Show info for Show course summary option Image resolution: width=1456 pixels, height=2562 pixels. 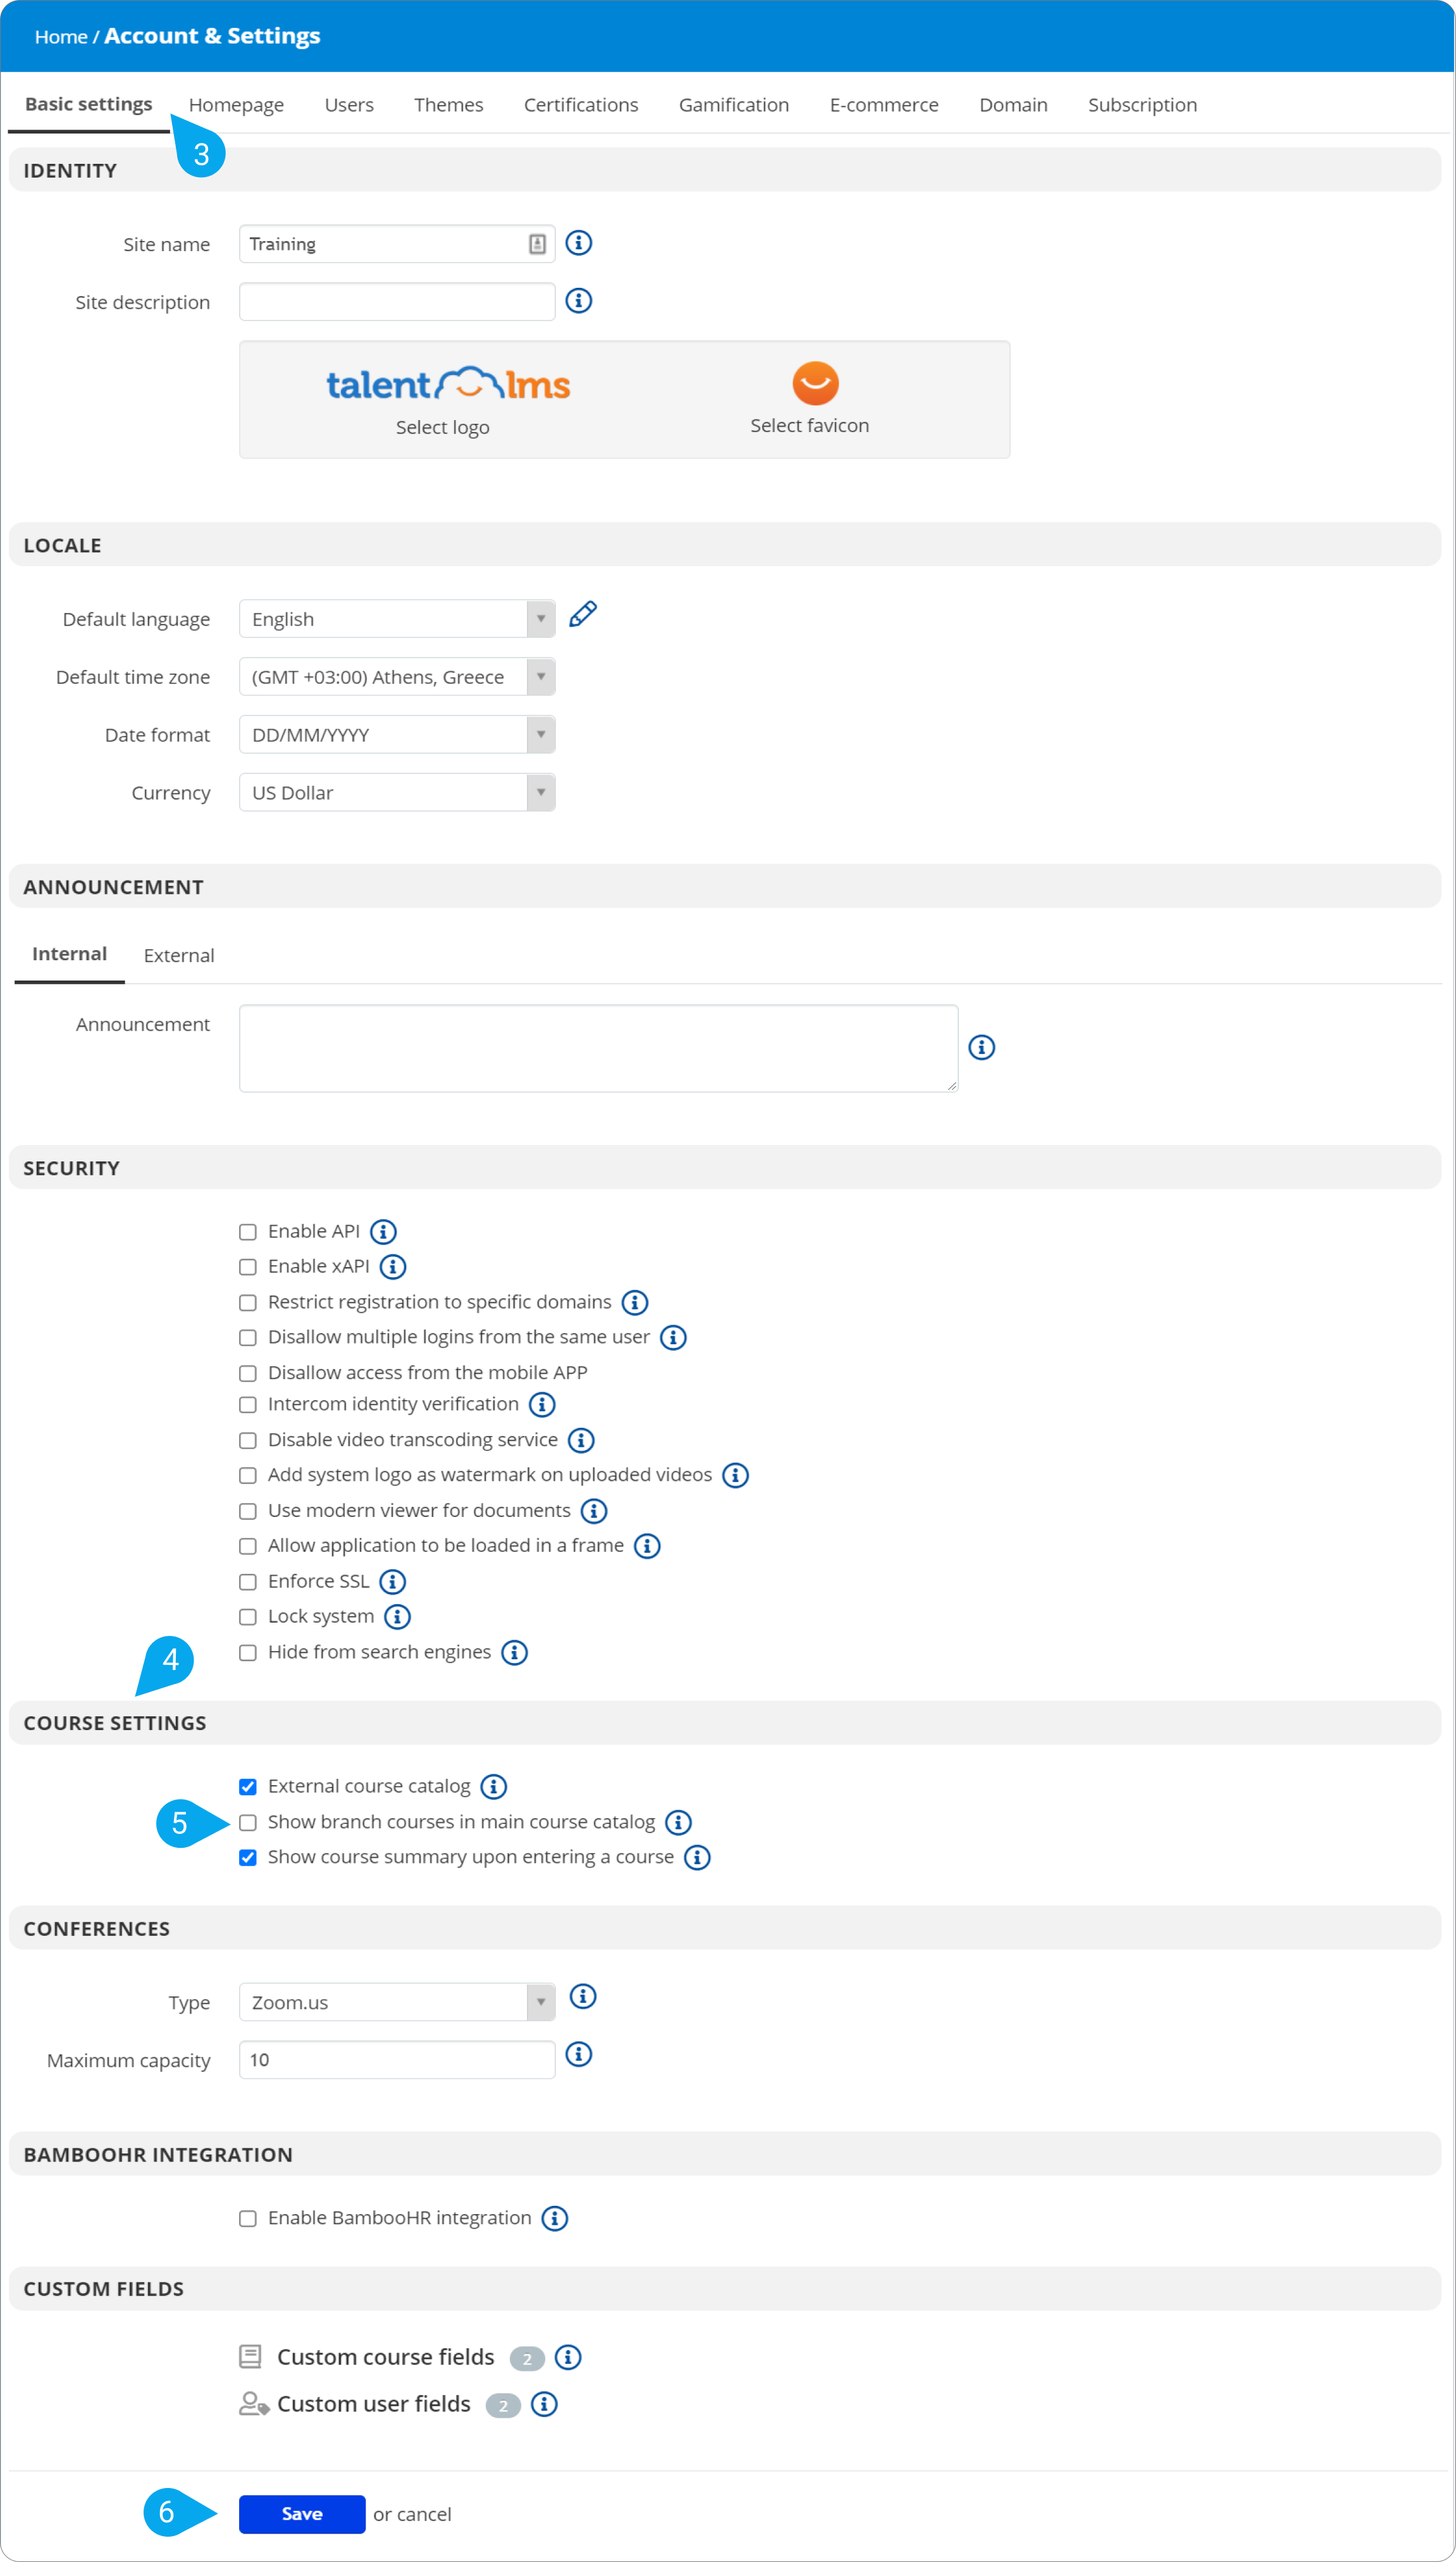tap(697, 1857)
